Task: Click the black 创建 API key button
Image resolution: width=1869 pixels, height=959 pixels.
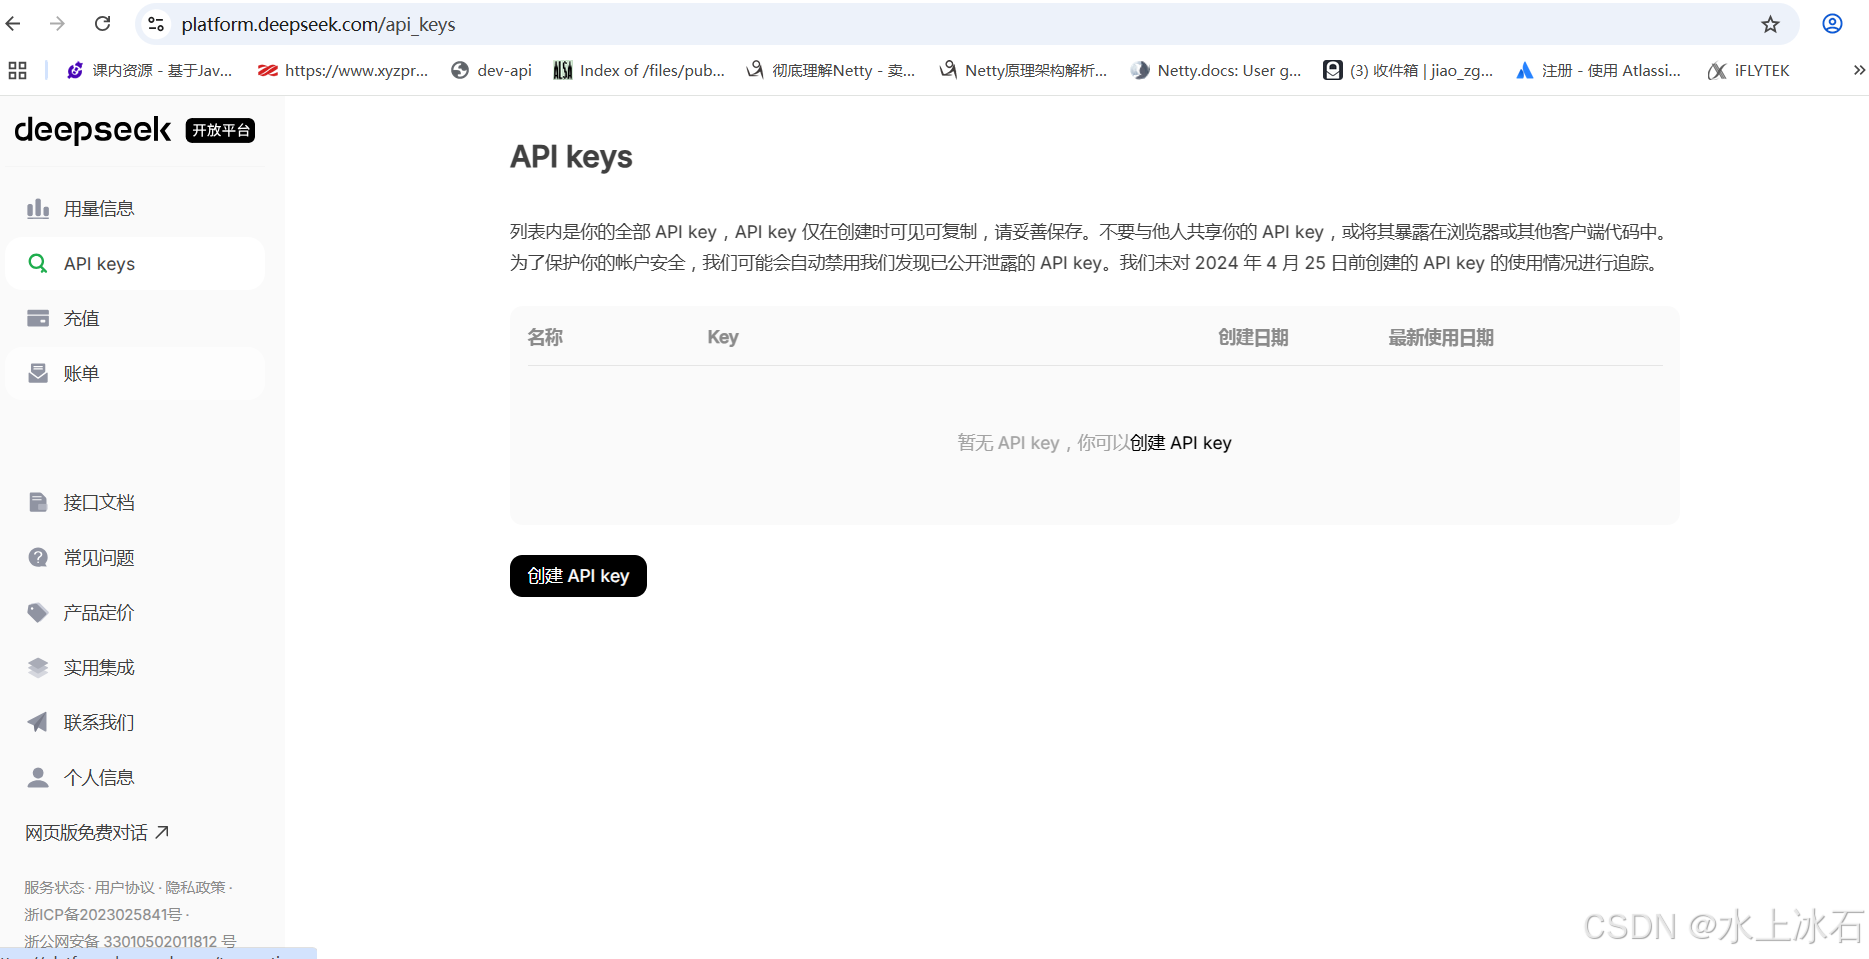Action: [578, 576]
